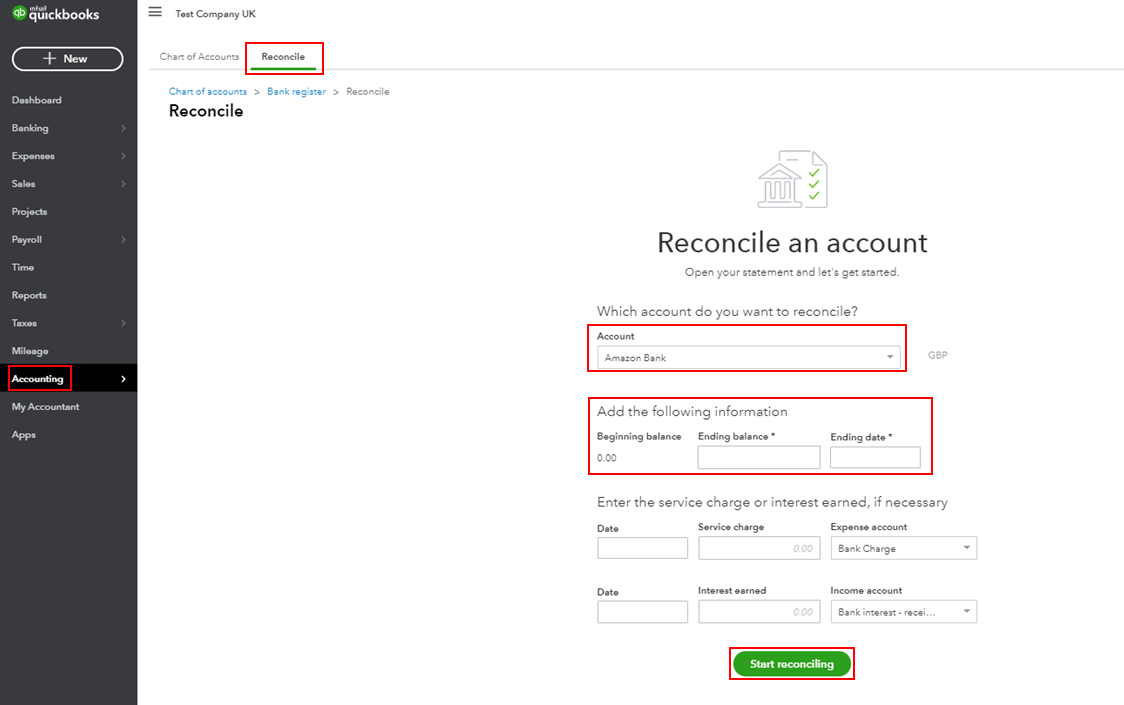Click the Start reconciling button
The width and height of the screenshot is (1124, 705).
click(x=791, y=664)
